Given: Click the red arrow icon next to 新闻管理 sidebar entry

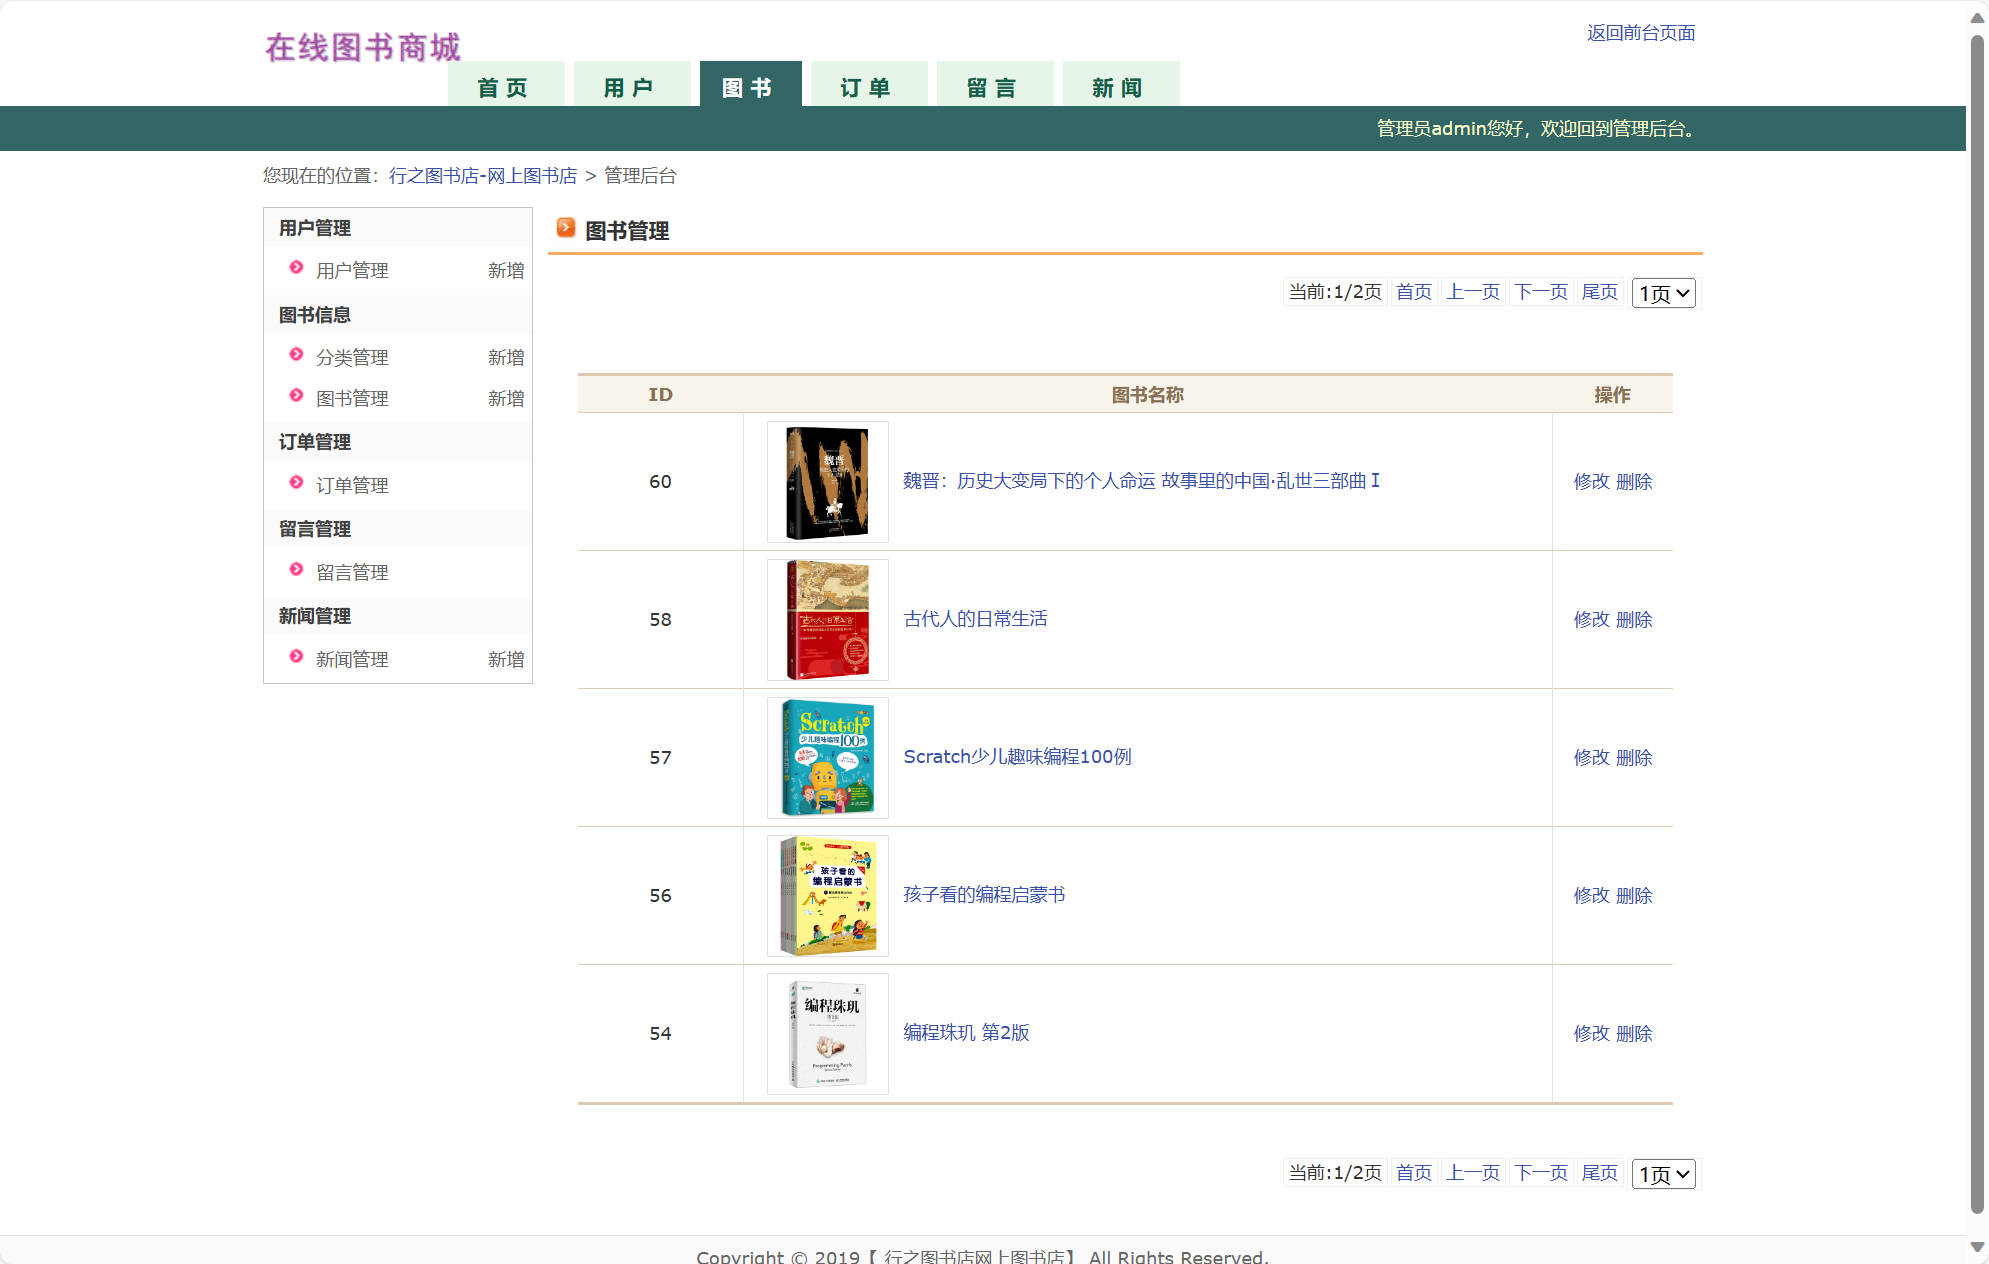Looking at the screenshot, I should tap(296, 657).
